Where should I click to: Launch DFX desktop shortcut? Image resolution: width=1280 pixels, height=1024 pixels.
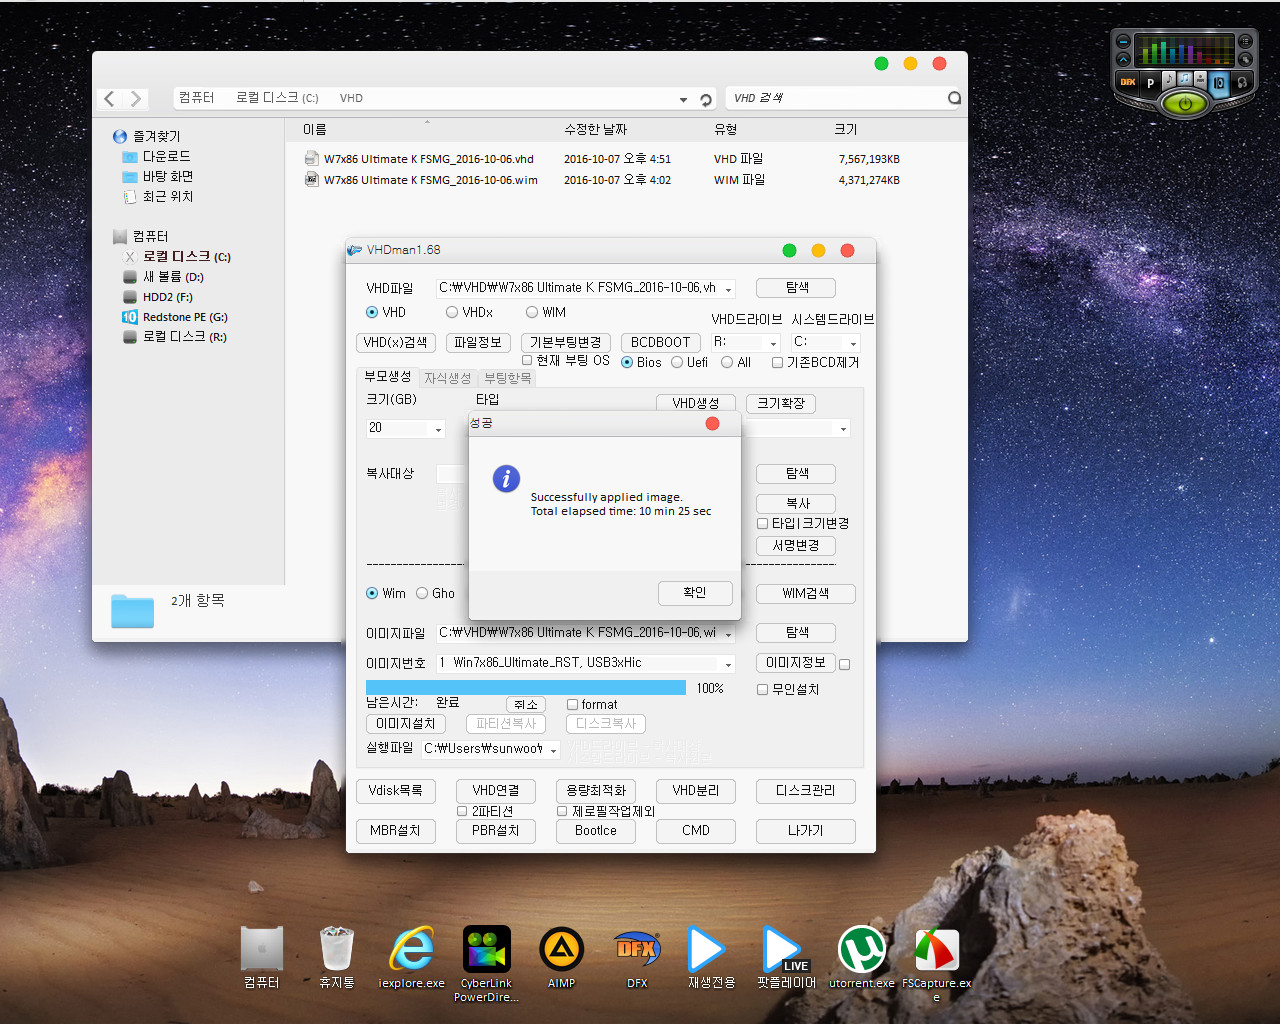pyautogui.click(x=637, y=957)
